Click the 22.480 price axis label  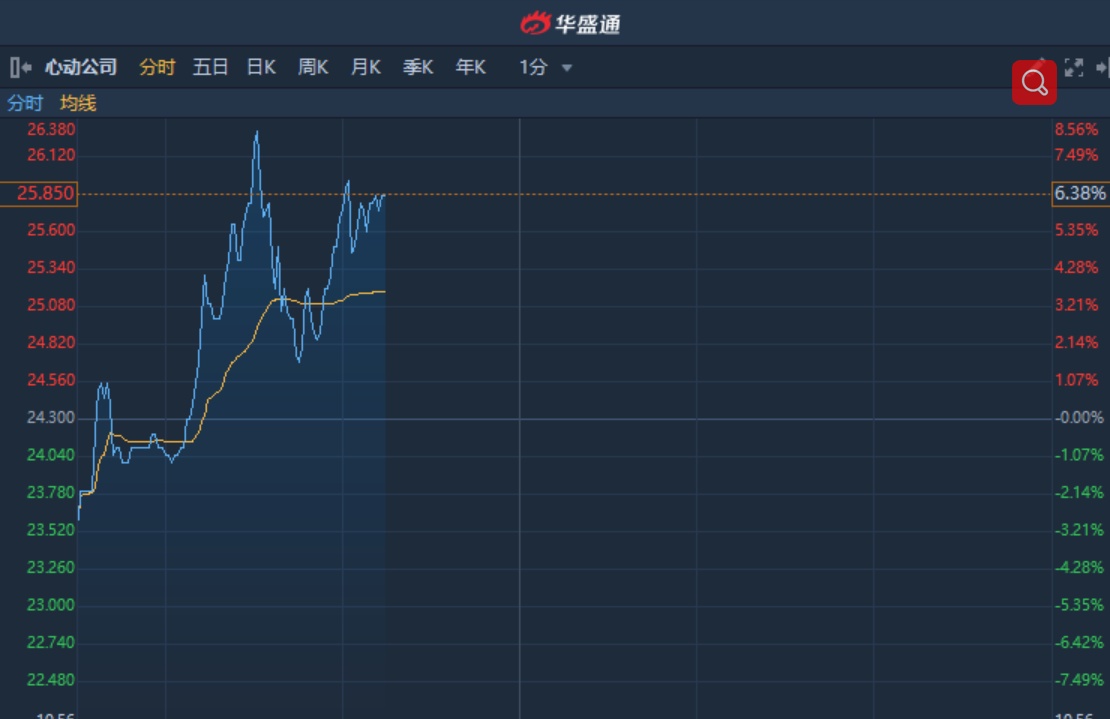coord(51,680)
